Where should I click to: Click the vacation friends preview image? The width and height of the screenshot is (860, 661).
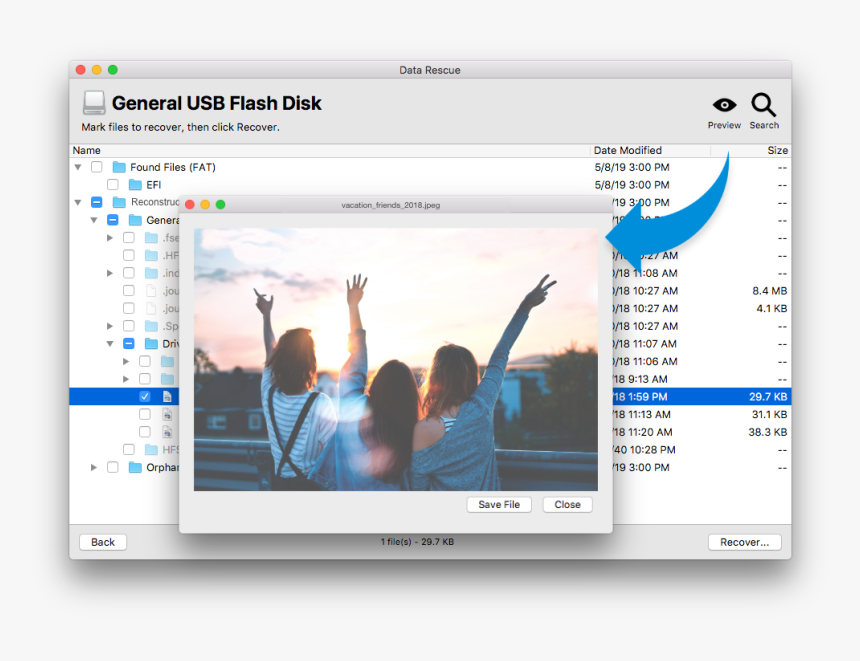coord(395,359)
